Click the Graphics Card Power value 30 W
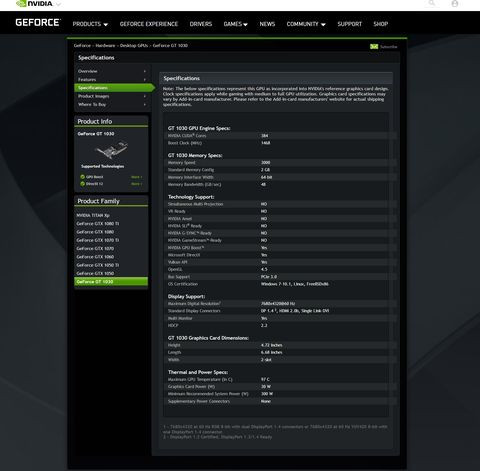Screen dimensions: 480x471 tap(266, 387)
